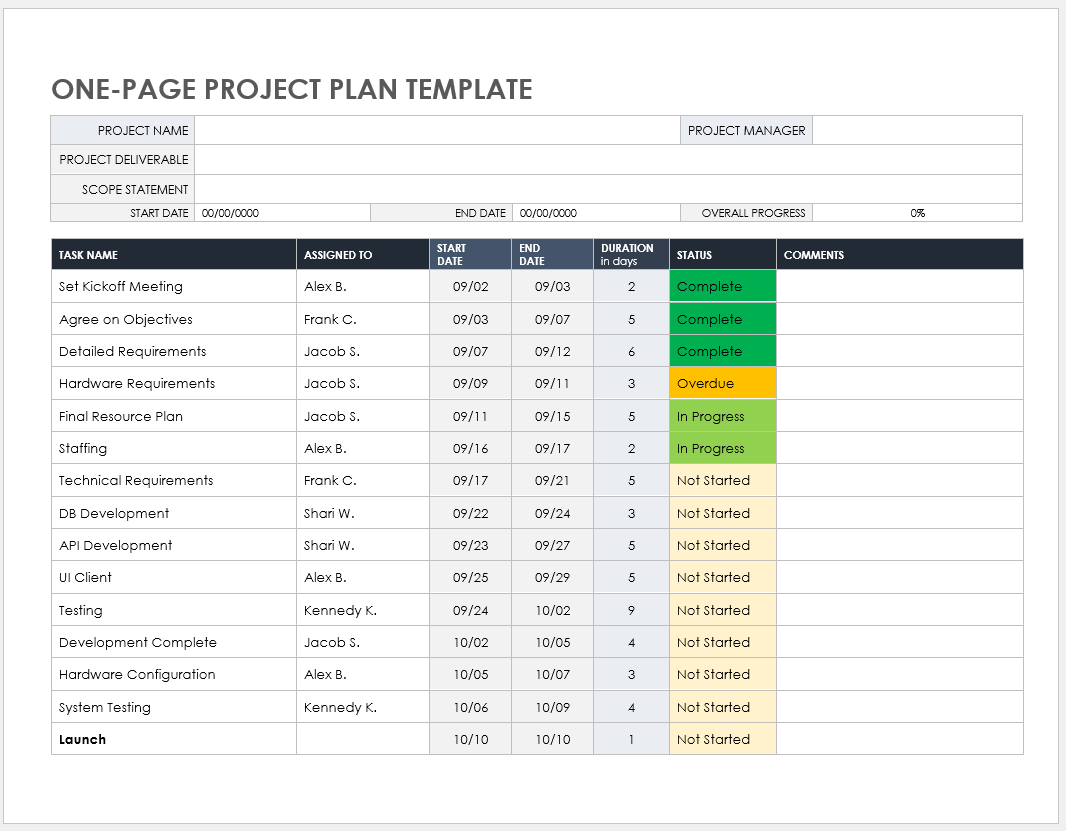1066x831 pixels.
Task: Click Not Started status in Launch row
Action: click(722, 740)
